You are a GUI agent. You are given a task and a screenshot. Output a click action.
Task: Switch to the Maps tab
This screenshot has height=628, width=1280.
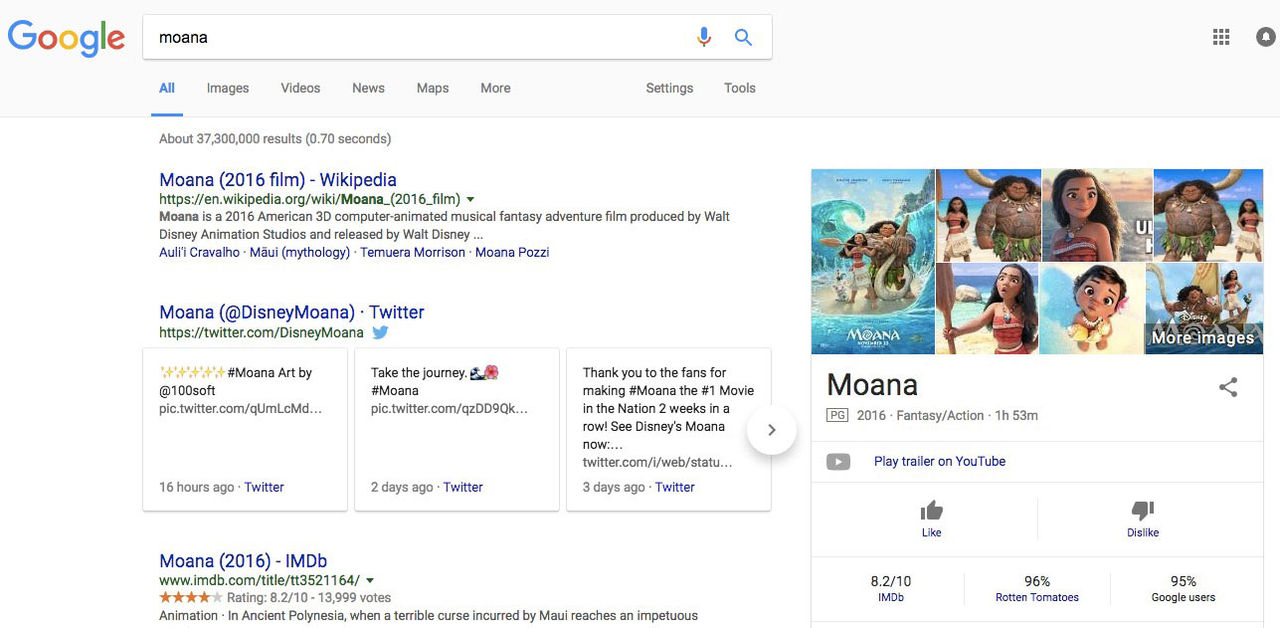tap(432, 88)
